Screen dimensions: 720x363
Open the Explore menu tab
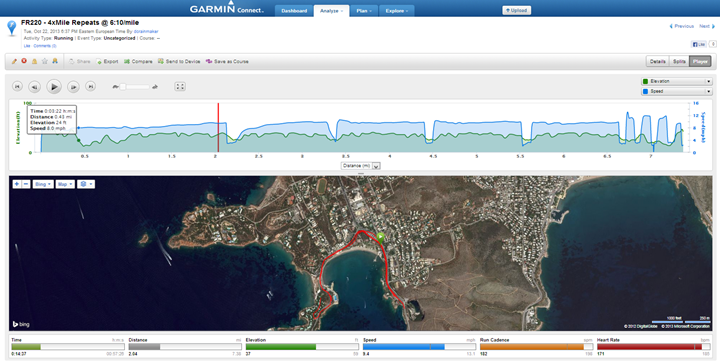397,11
